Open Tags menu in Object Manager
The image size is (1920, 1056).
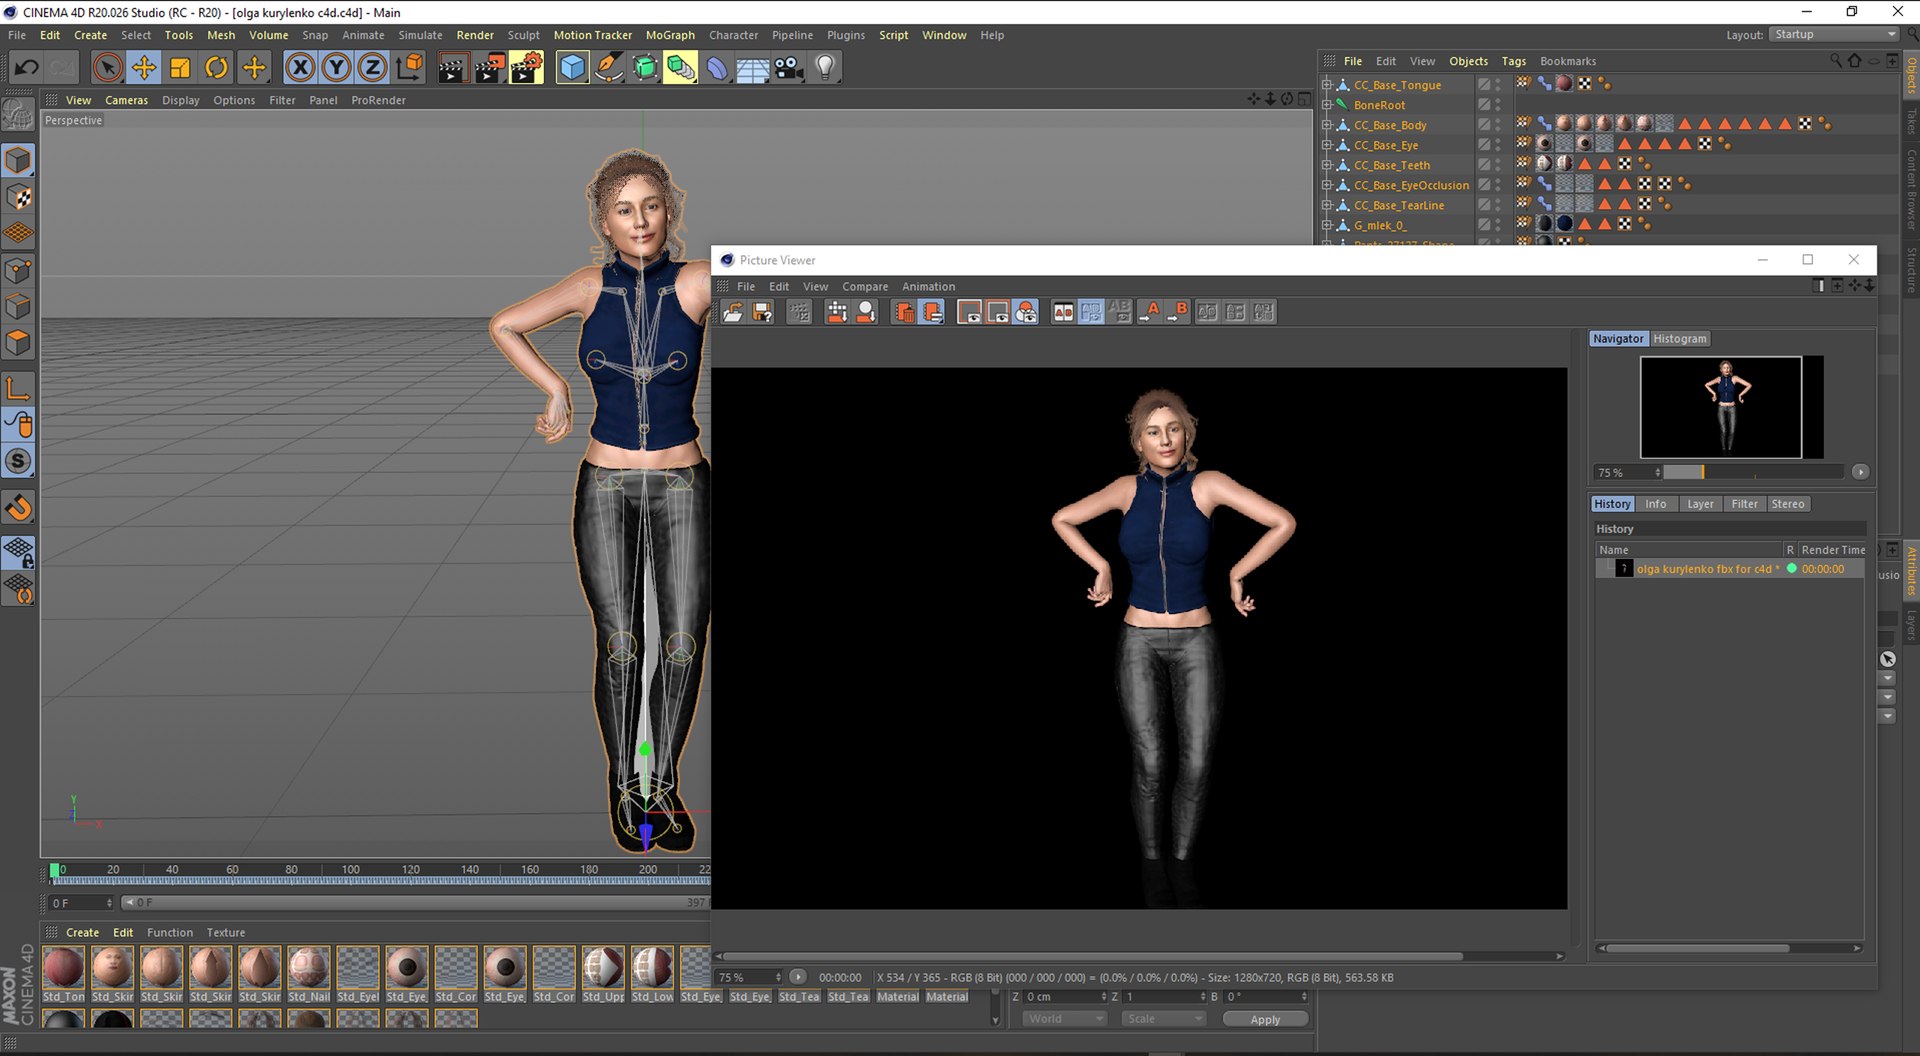click(x=1514, y=61)
